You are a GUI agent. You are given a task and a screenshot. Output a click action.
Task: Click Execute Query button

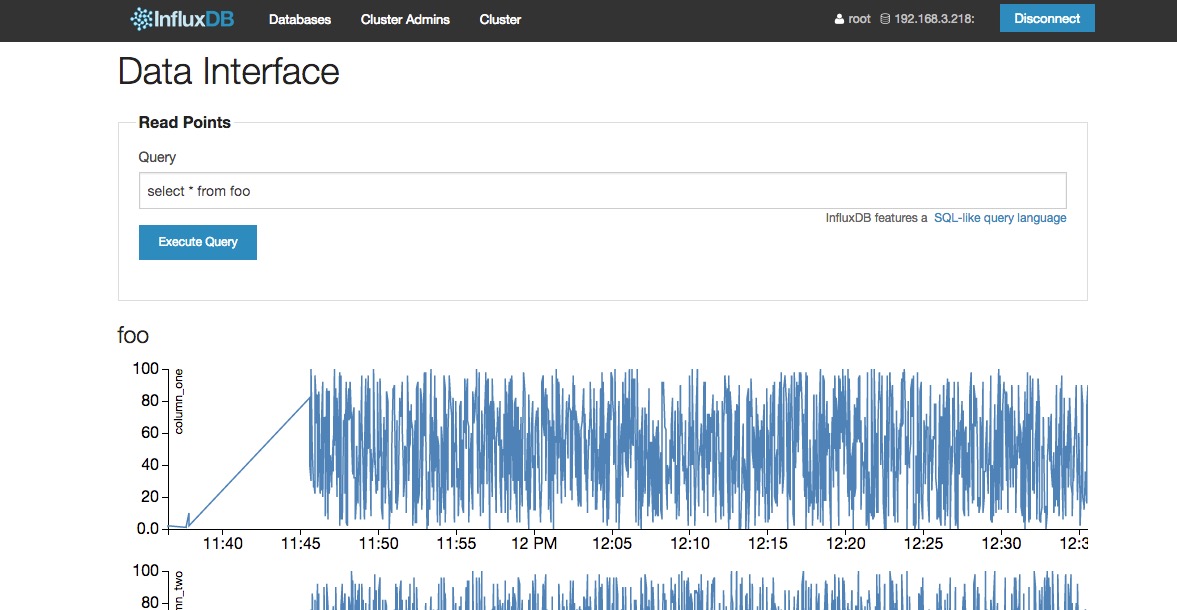tap(198, 242)
